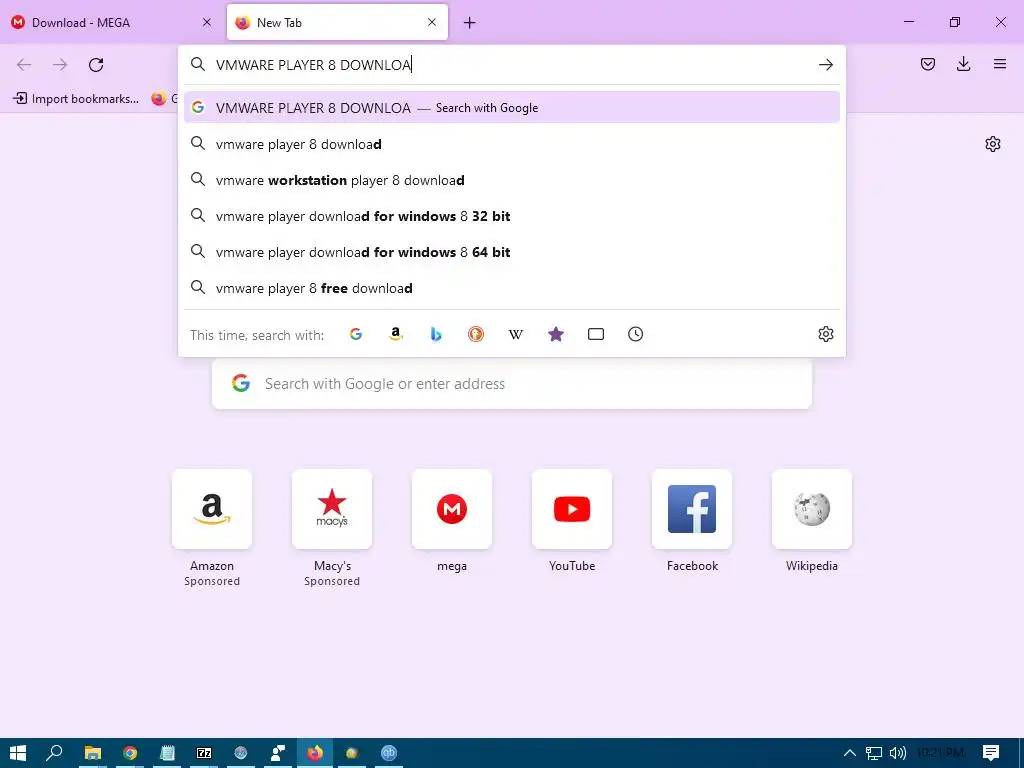Choose 'Search with Google' top suggestion

(x=512, y=107)
